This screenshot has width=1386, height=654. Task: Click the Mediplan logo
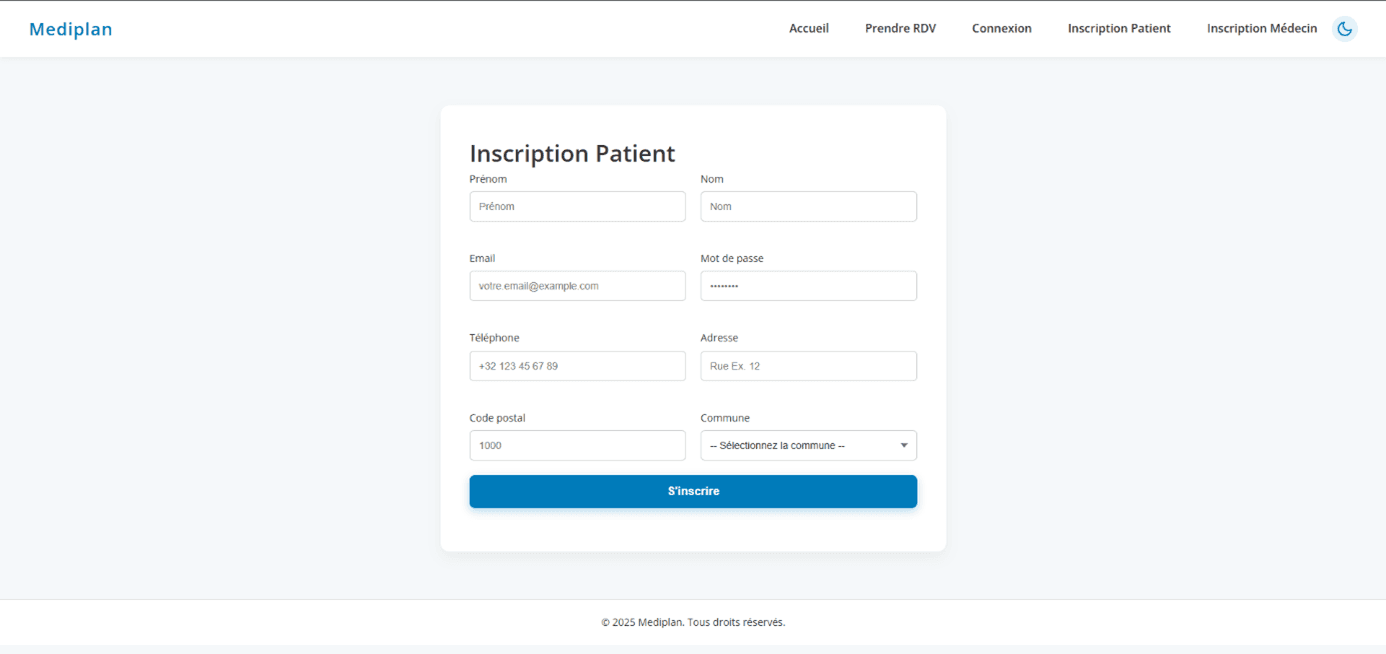[70, 28]
